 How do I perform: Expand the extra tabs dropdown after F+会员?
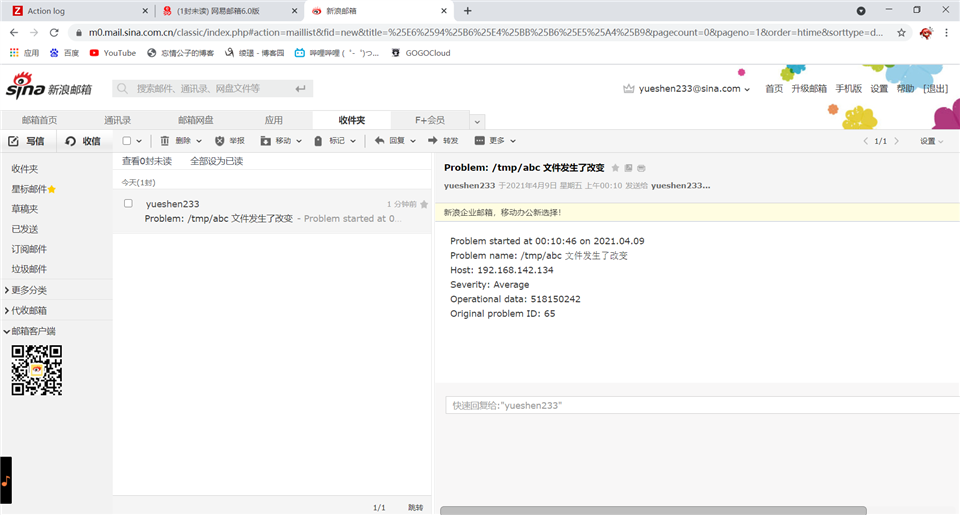[x=477, y=121]
